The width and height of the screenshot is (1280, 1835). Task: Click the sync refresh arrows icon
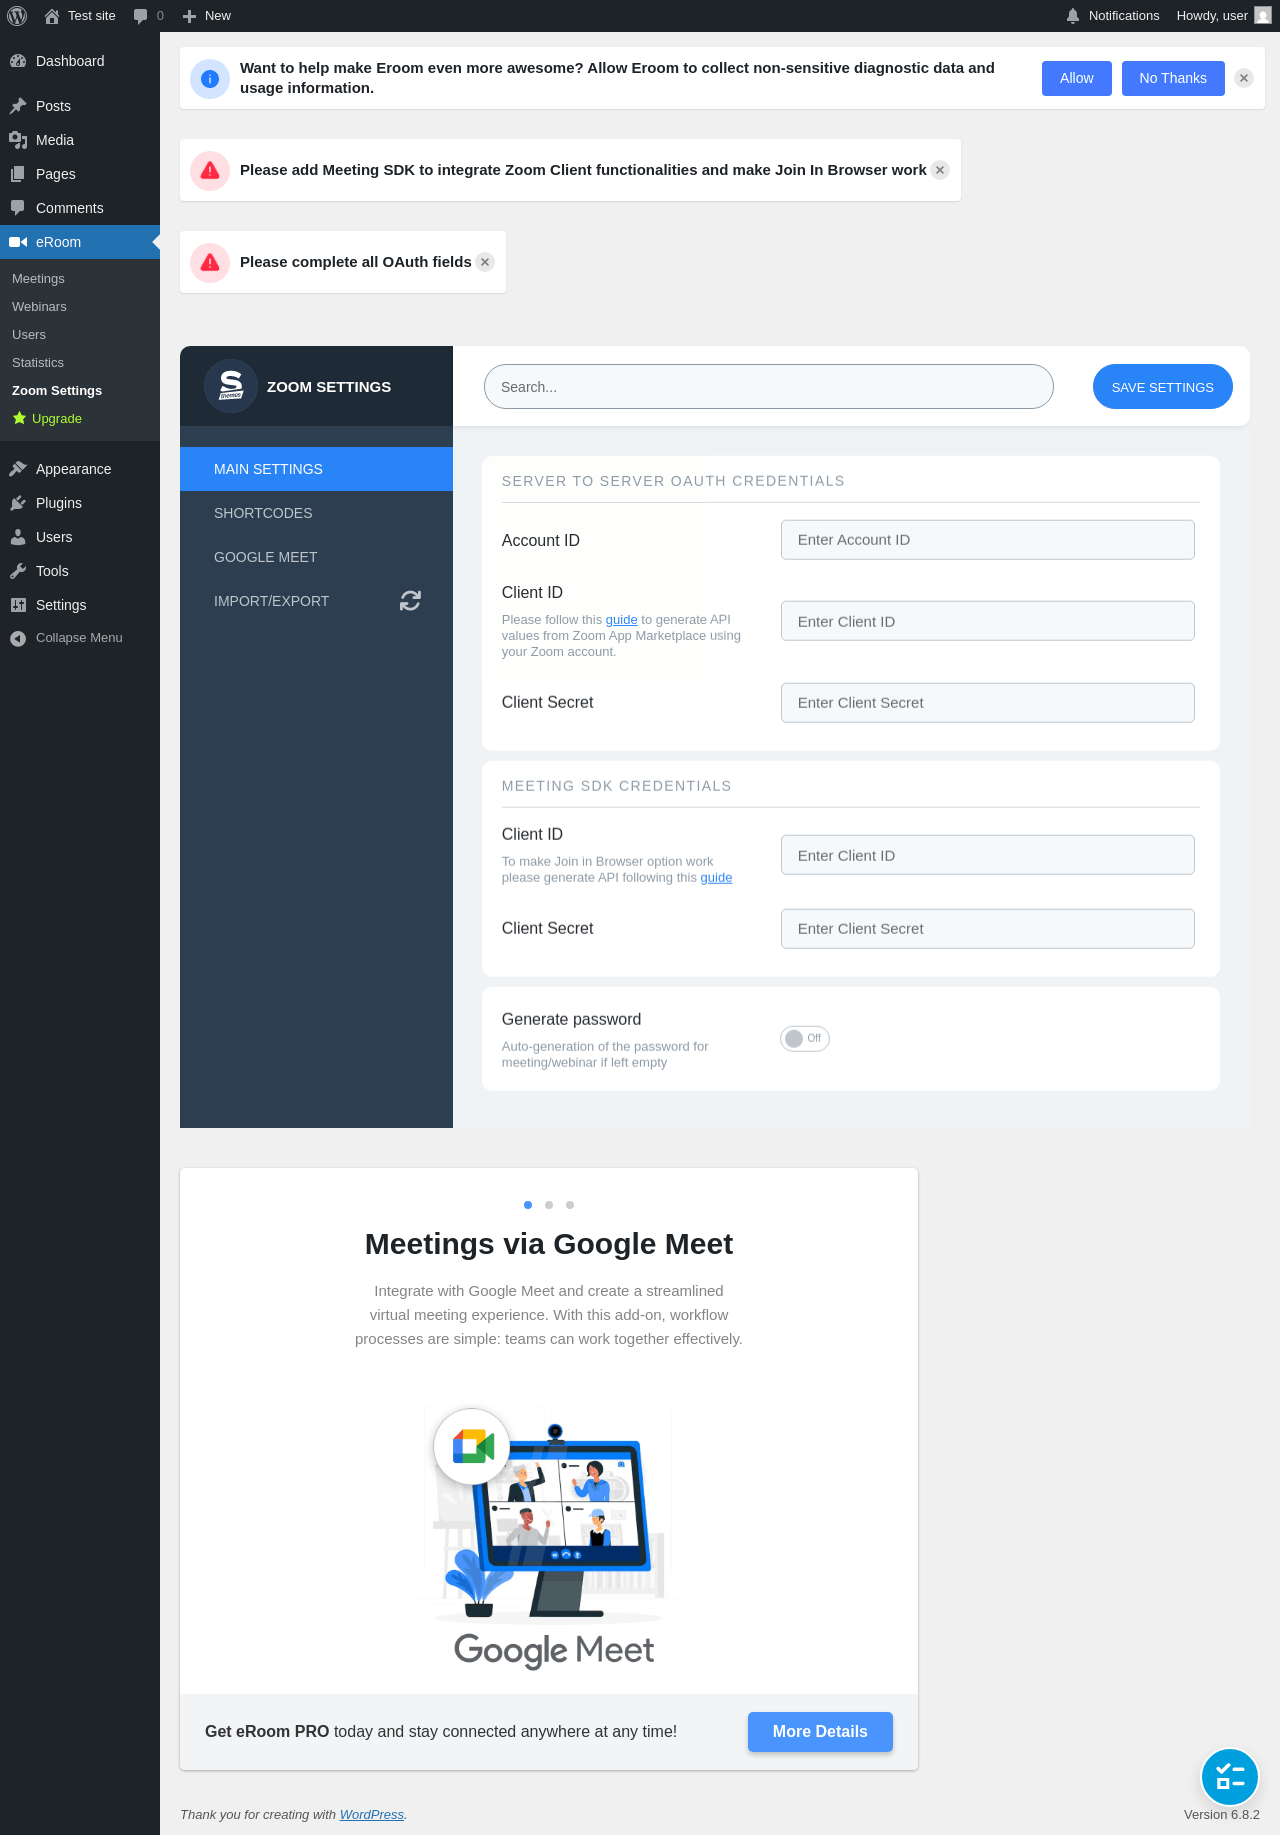(x=410, y=600)
